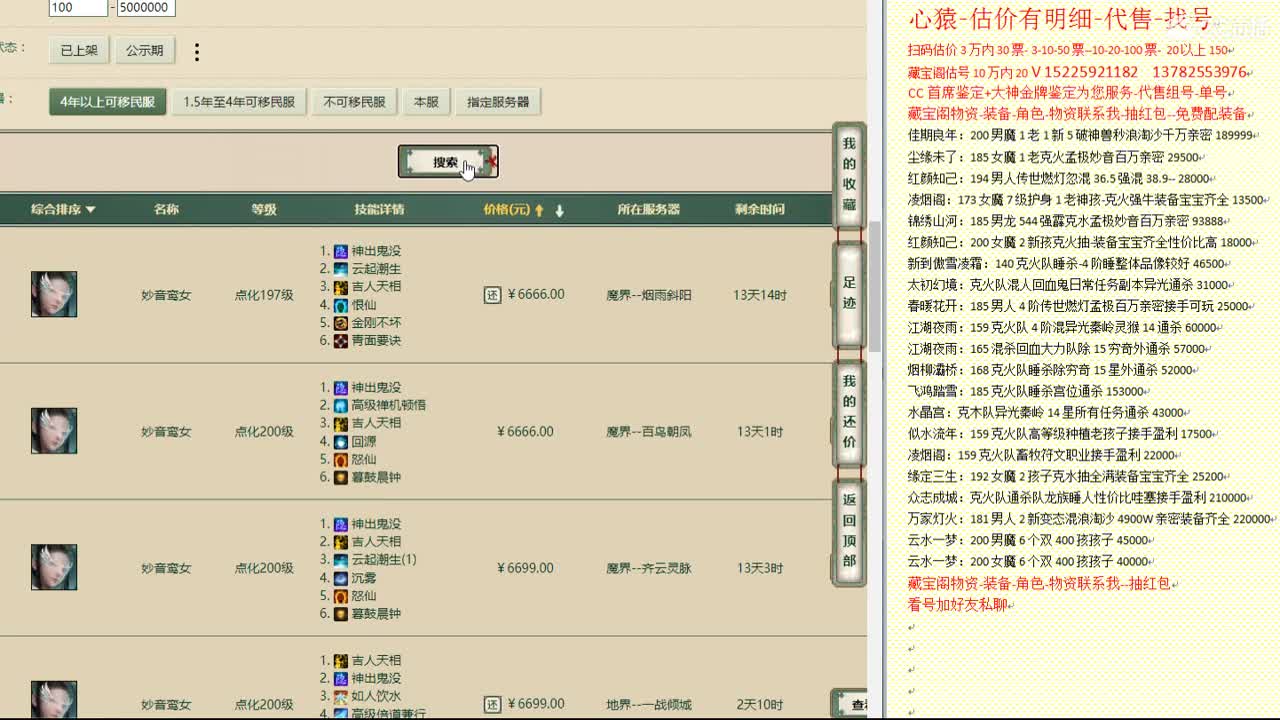Click the 等级 column header

(264, 210)
